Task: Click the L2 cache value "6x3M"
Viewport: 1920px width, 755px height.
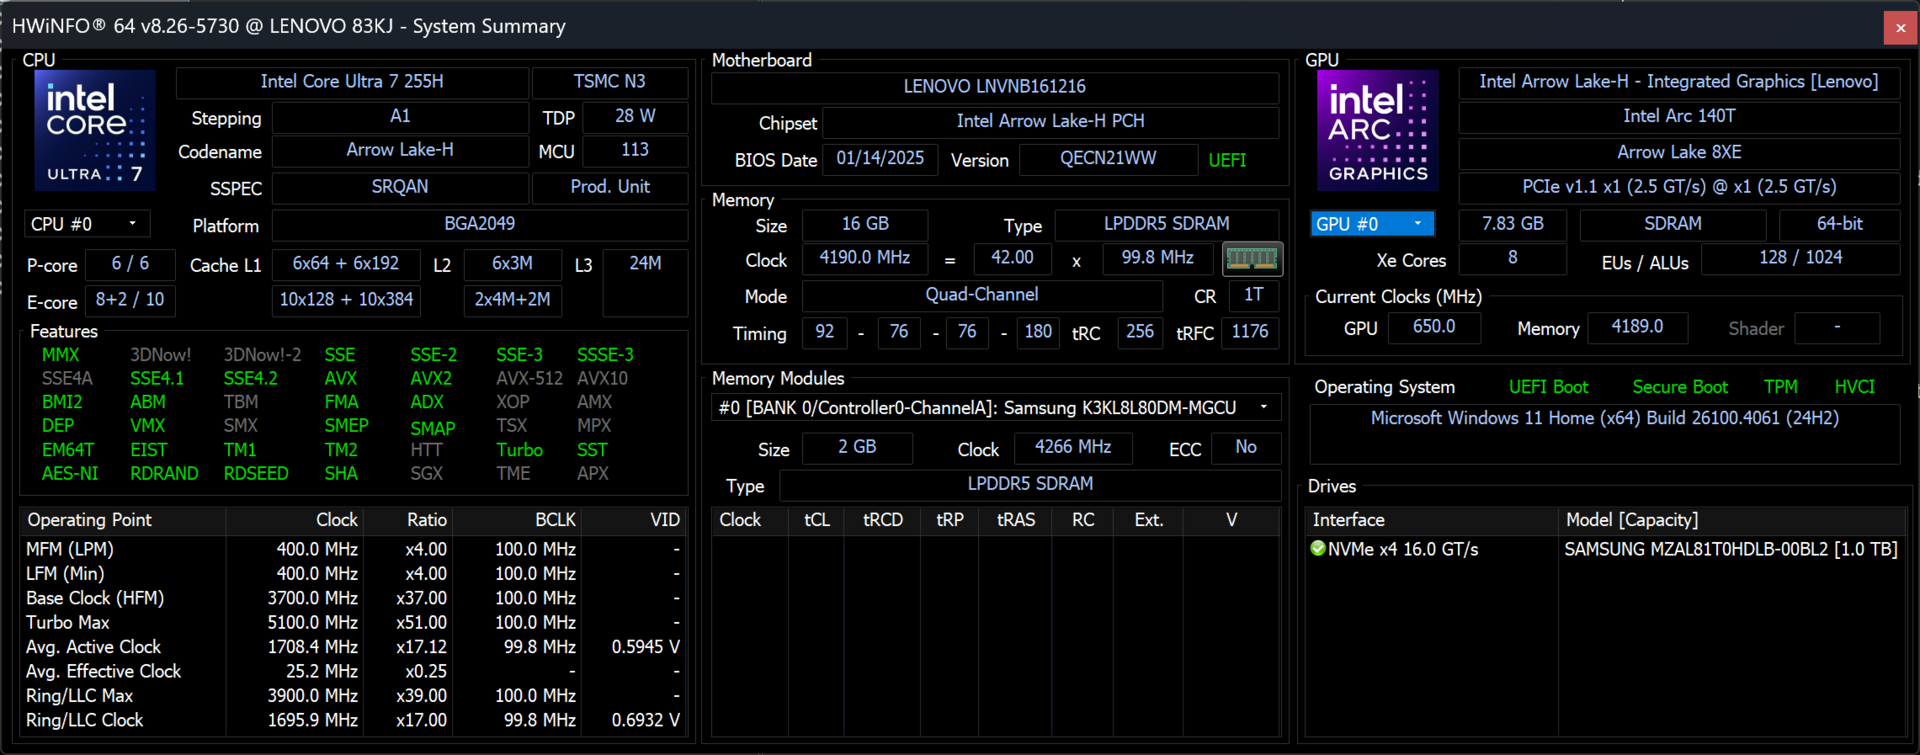Action: (x=512, y=264)
